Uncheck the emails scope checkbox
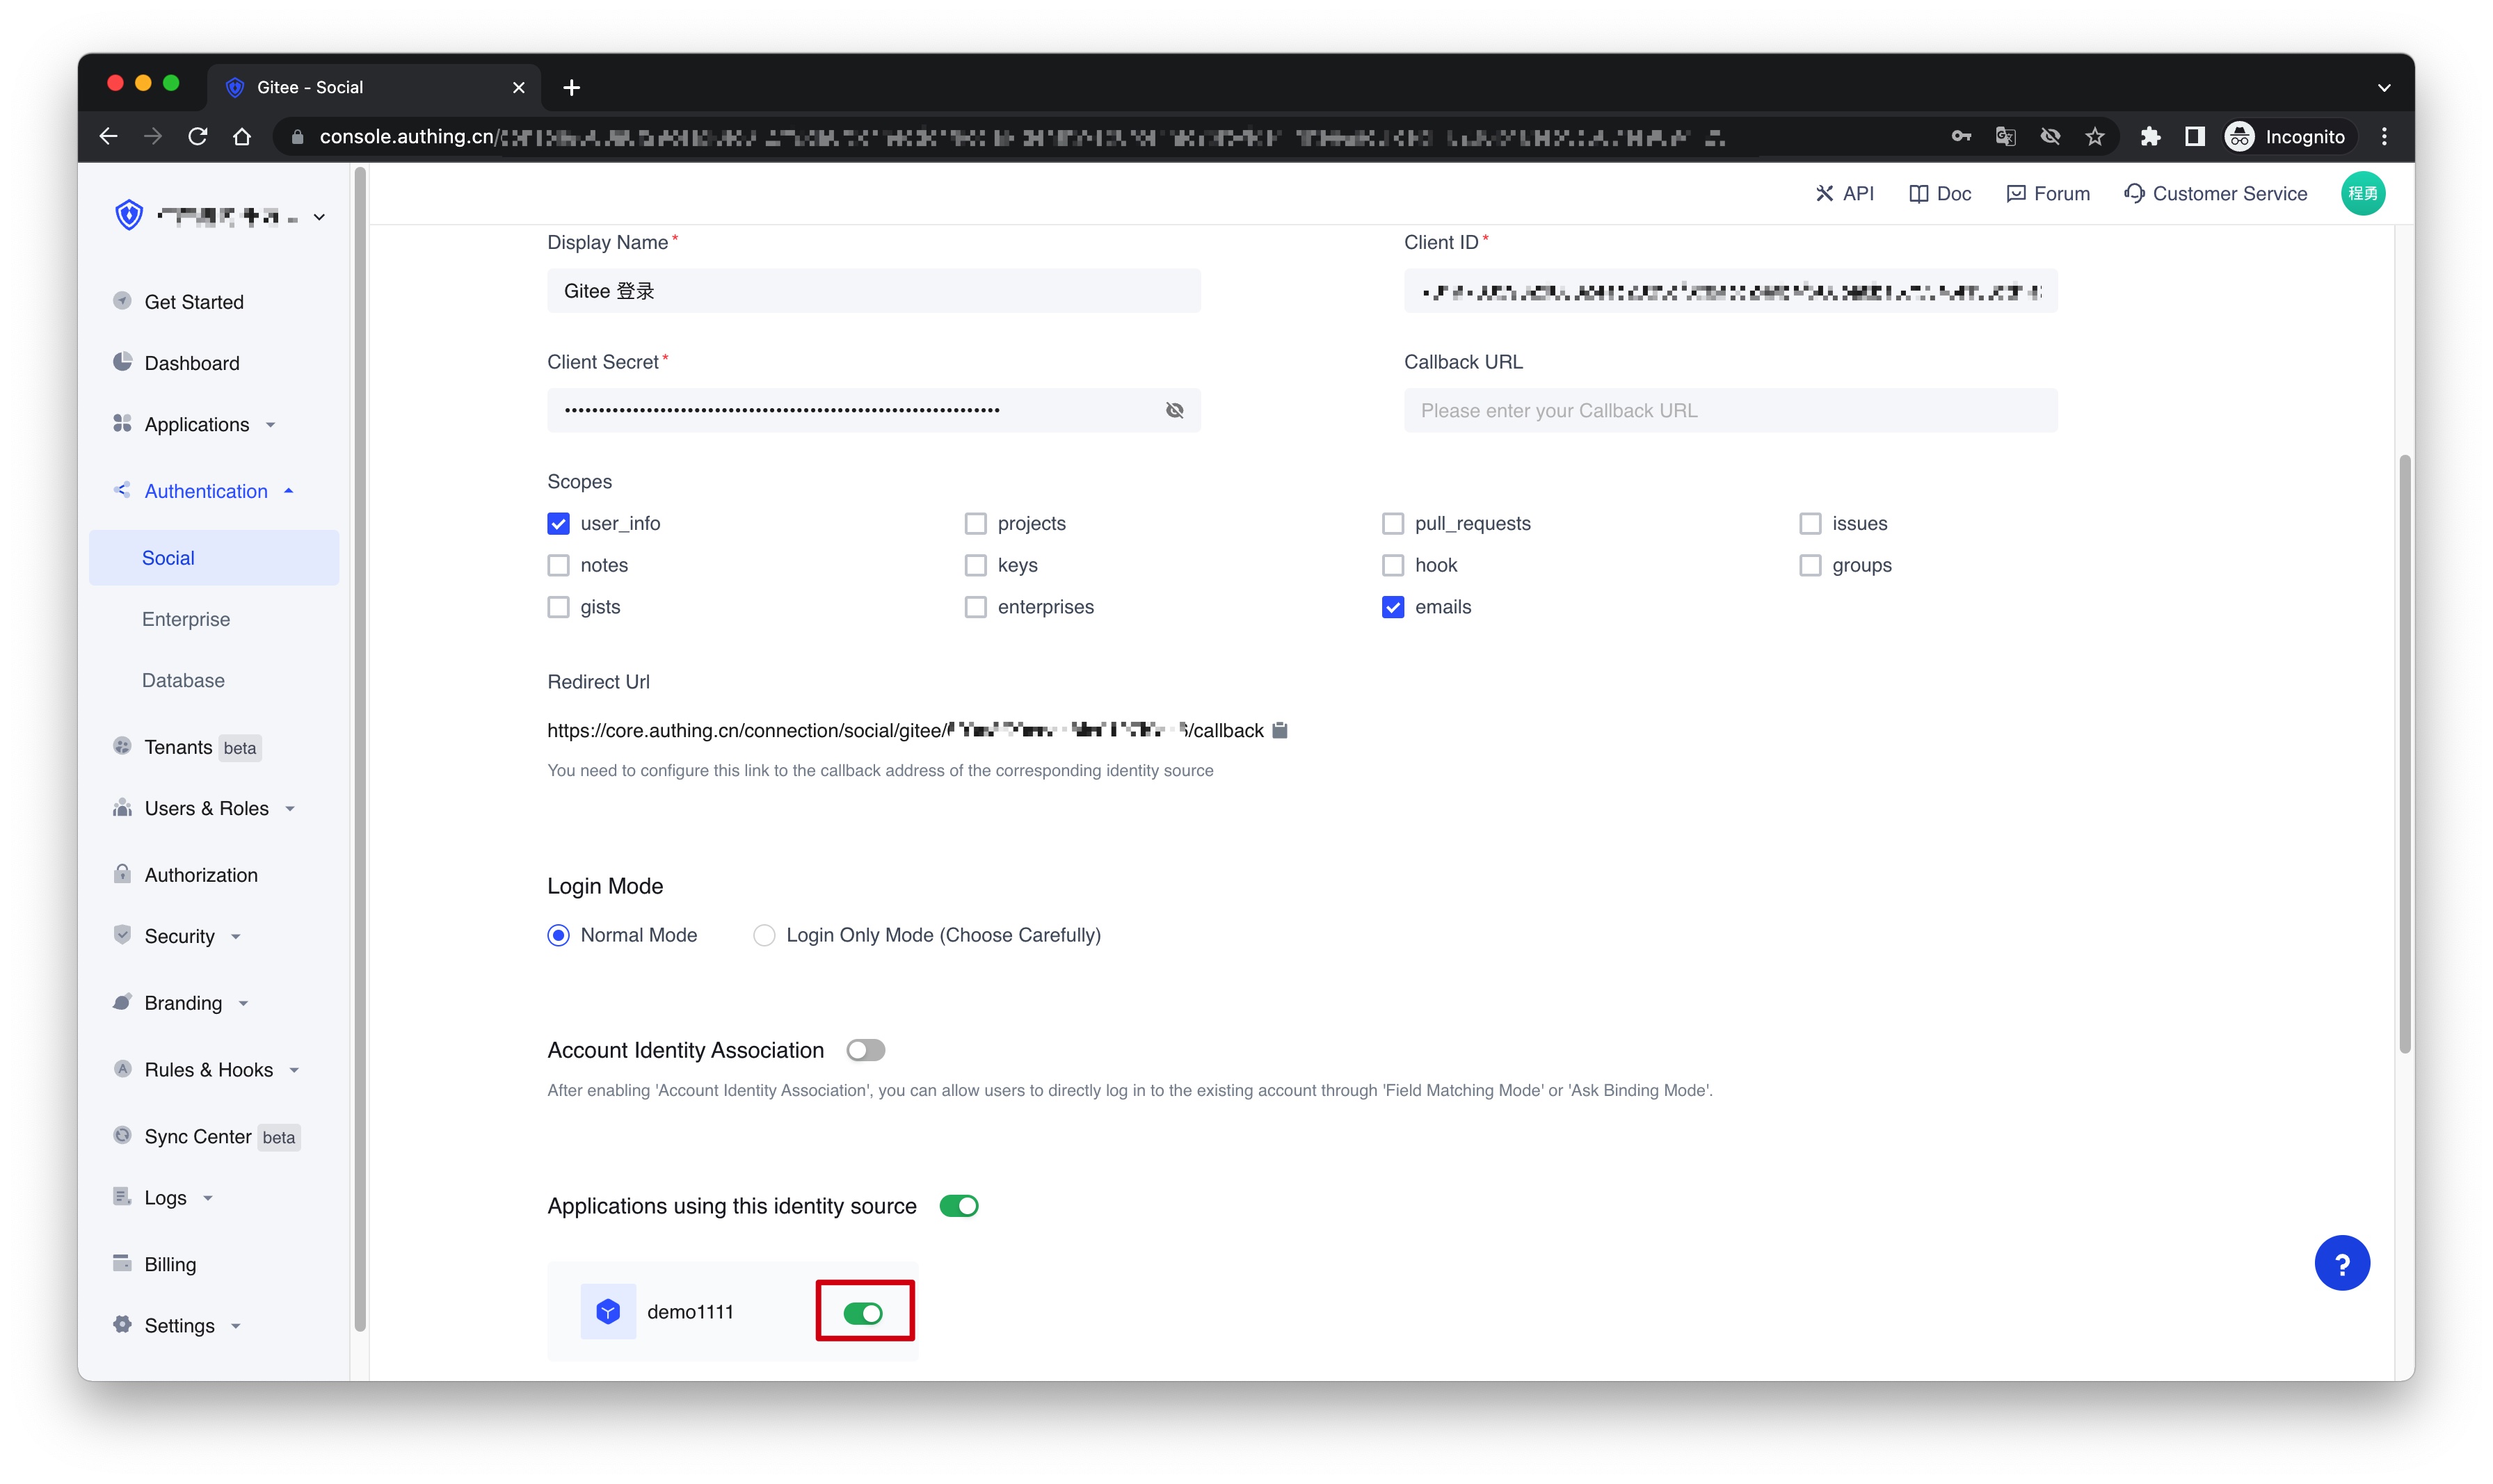The width and height of the screenshot is (2493, 1484). tap(1392, 607)
